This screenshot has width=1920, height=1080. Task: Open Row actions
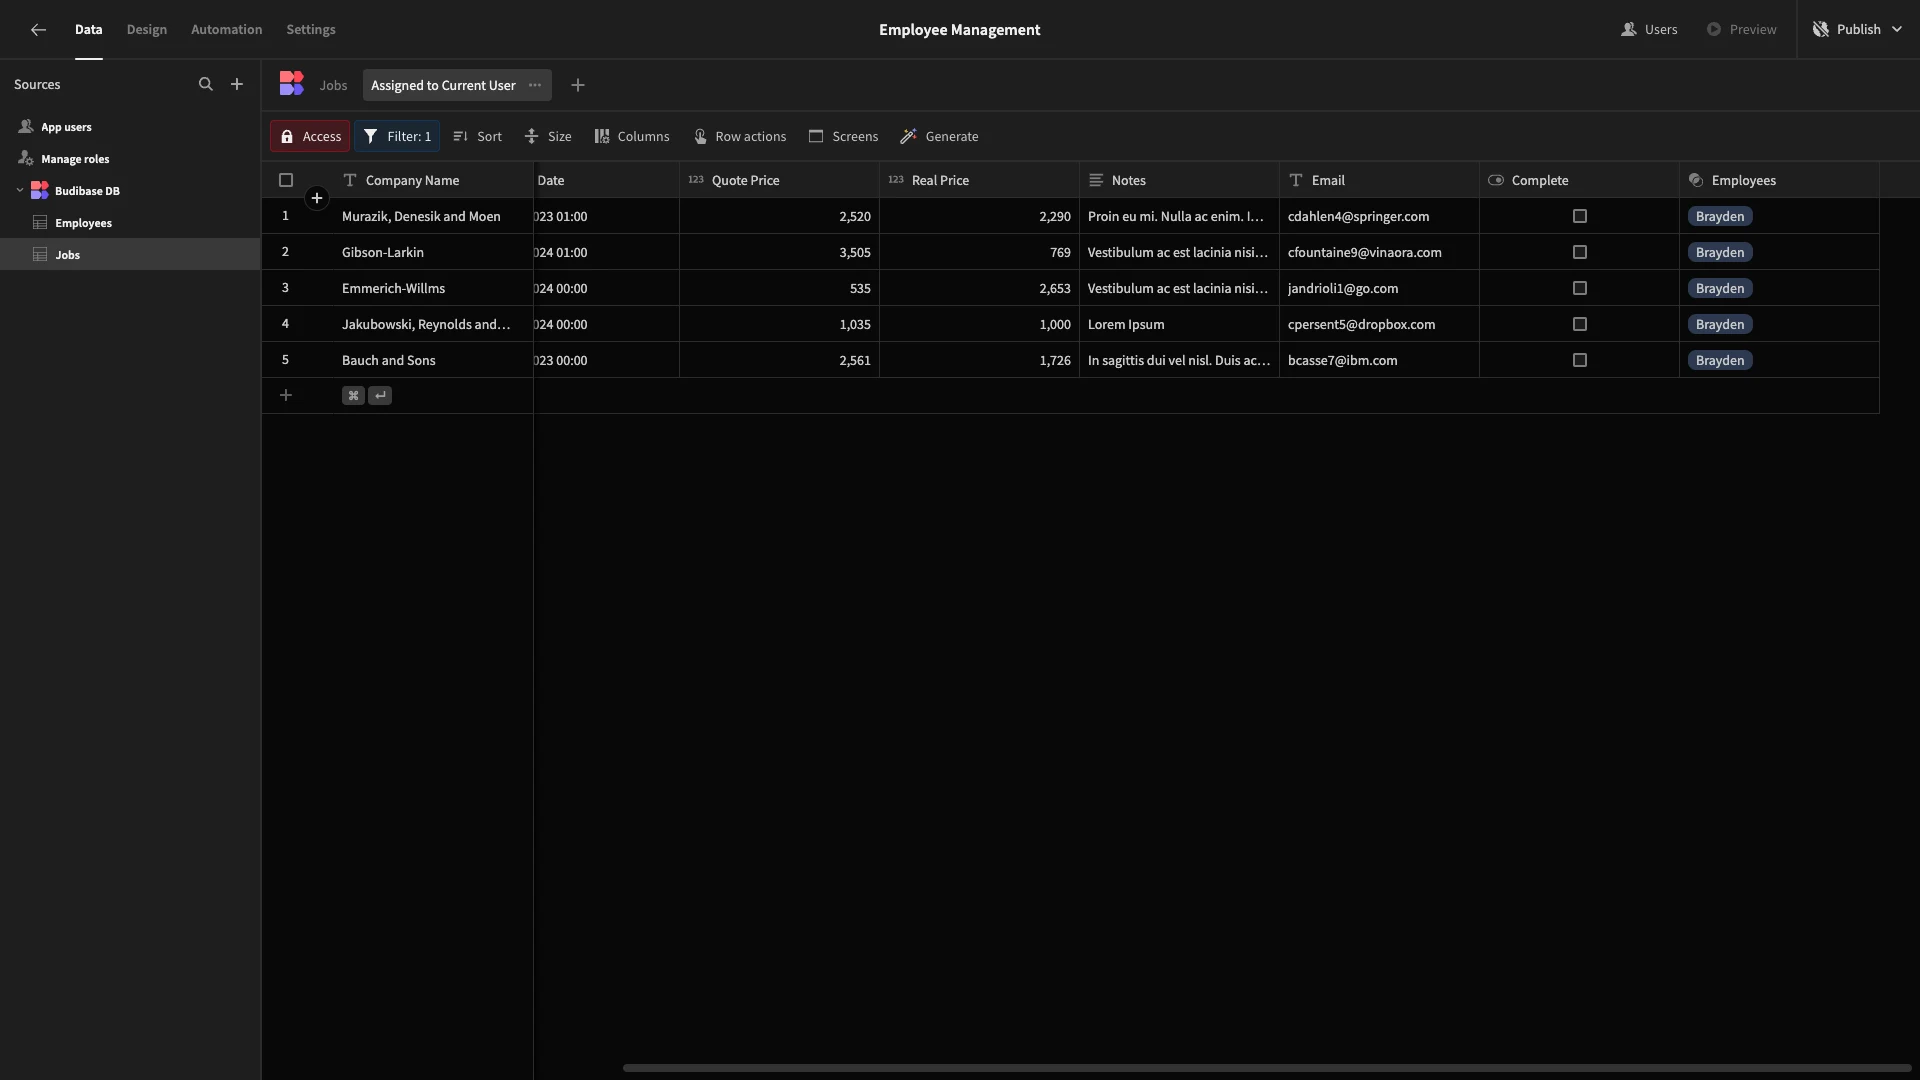[x=740, y=136]
